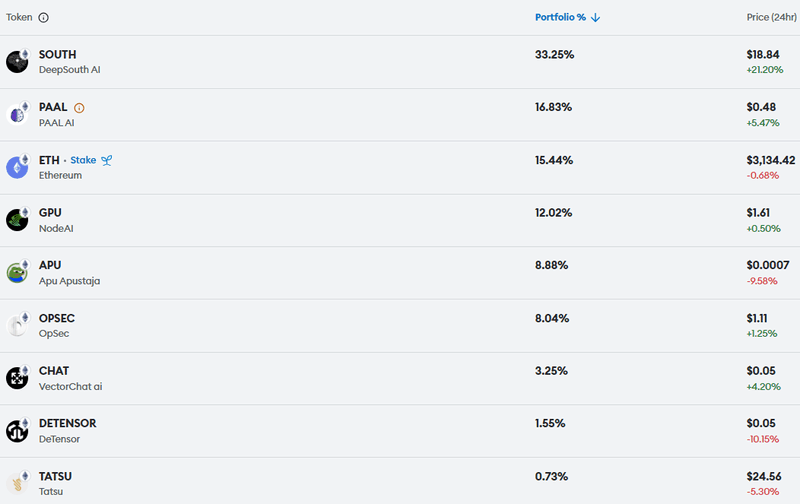Click the DETENSOR token icon
Image resolution: width=800 pixels, height=504 pixels.
point(17,431)
